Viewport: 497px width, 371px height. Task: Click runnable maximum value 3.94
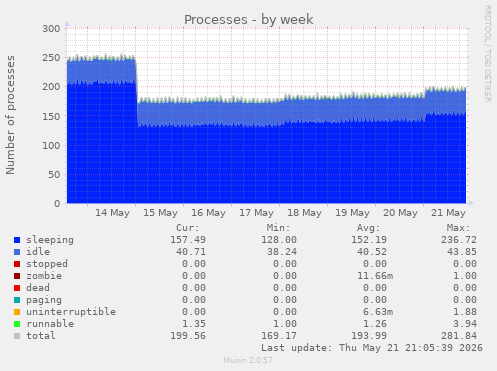(x=465, y=324)
